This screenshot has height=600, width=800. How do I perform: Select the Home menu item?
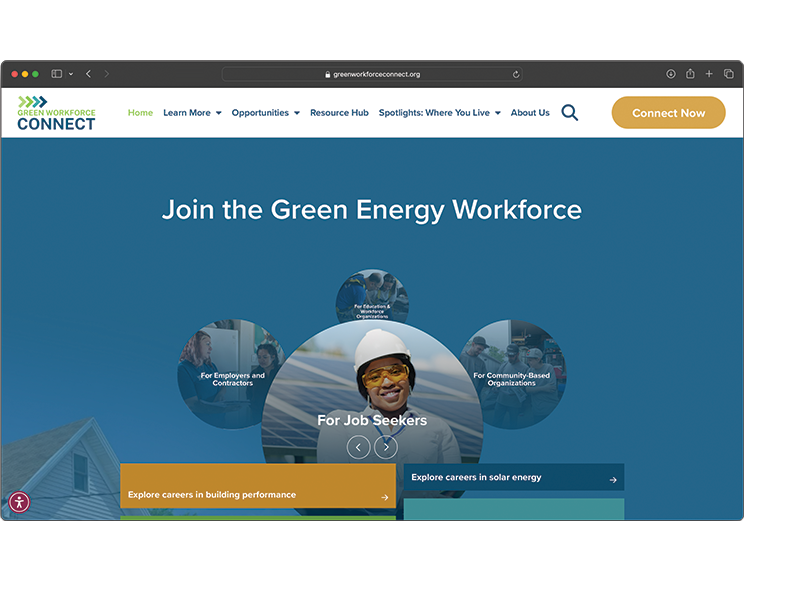pos(140,113)
